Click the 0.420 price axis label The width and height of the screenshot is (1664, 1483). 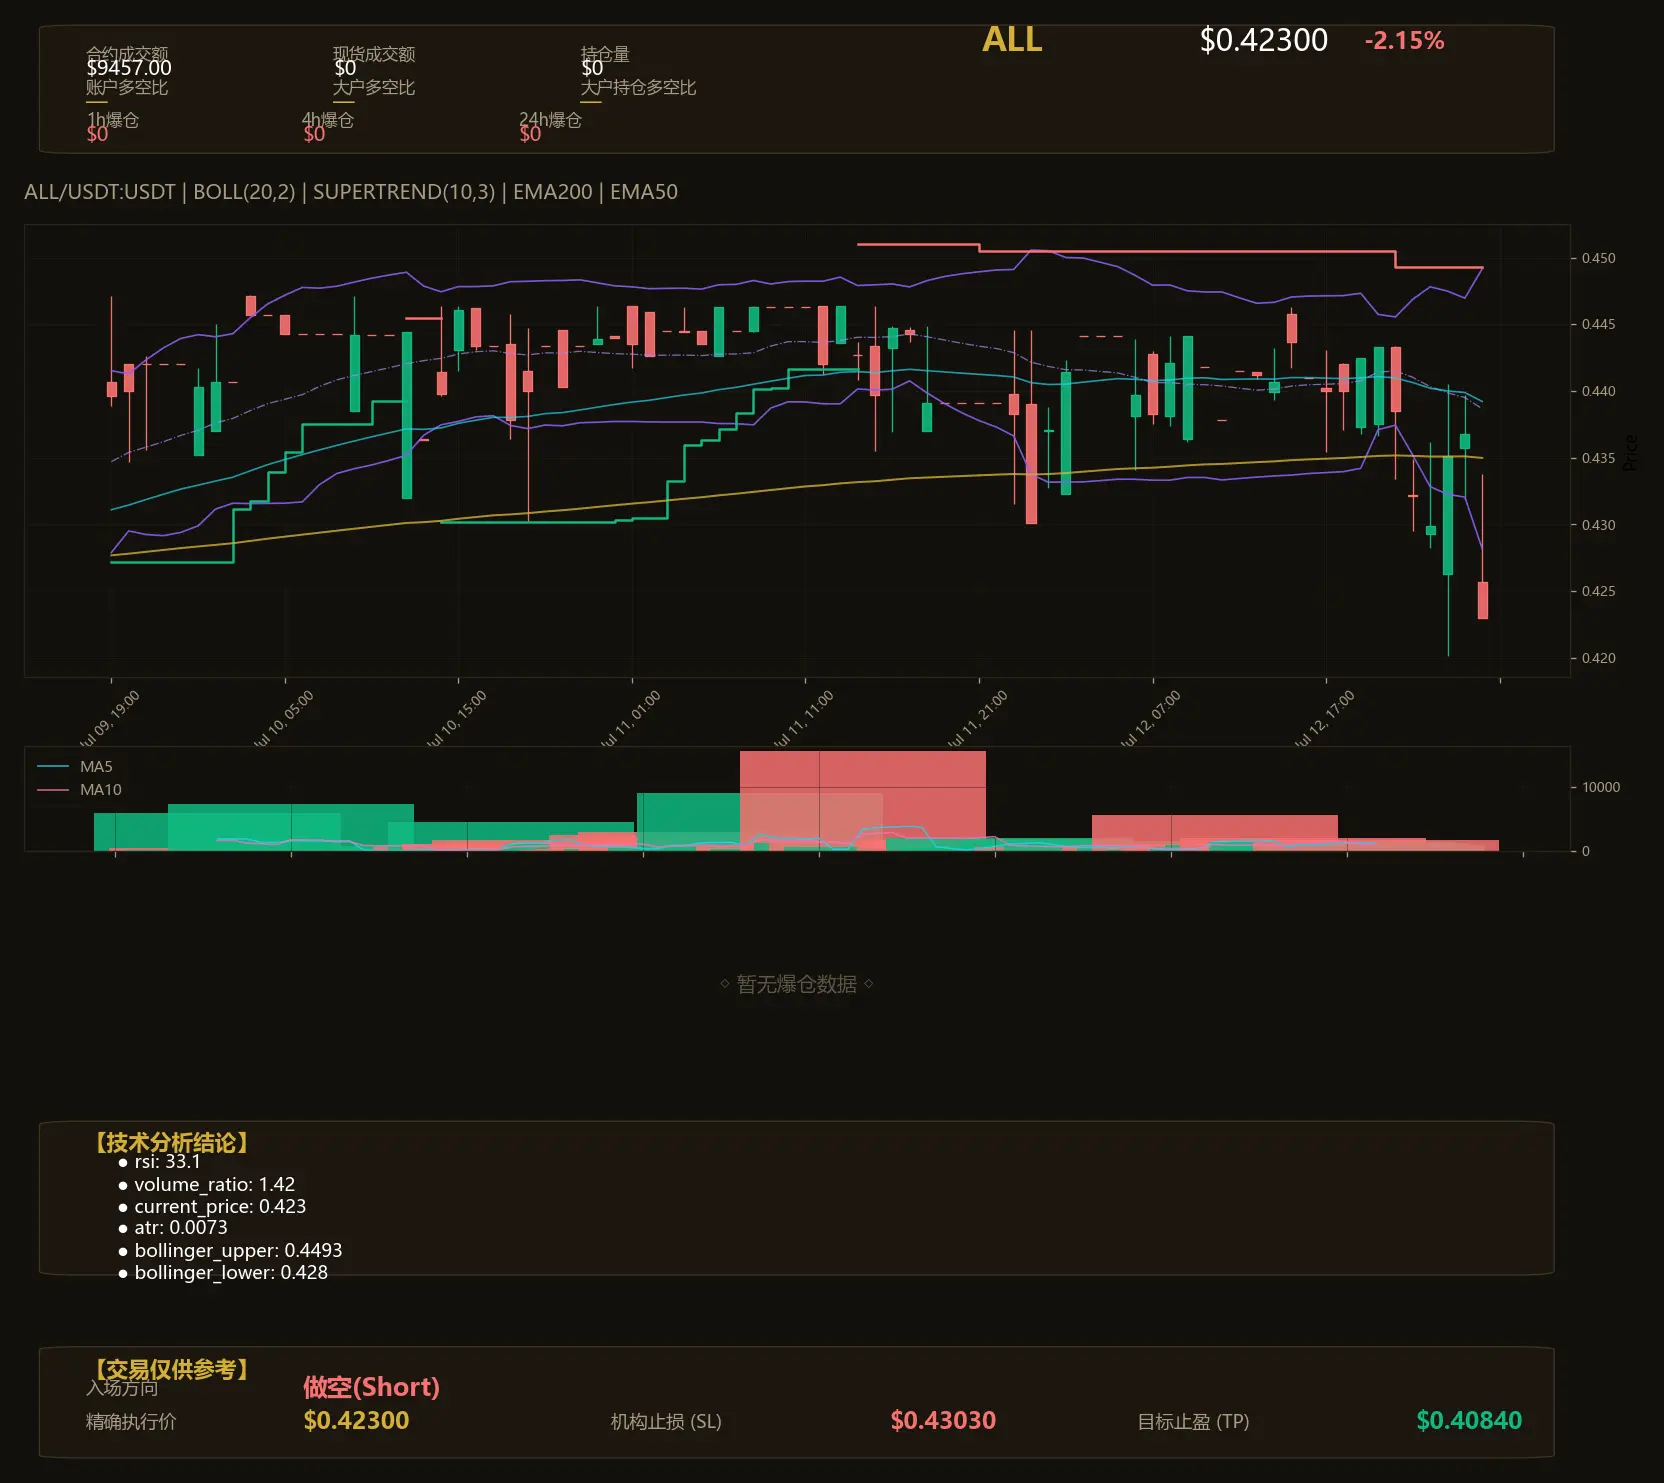pos(1598,658)
